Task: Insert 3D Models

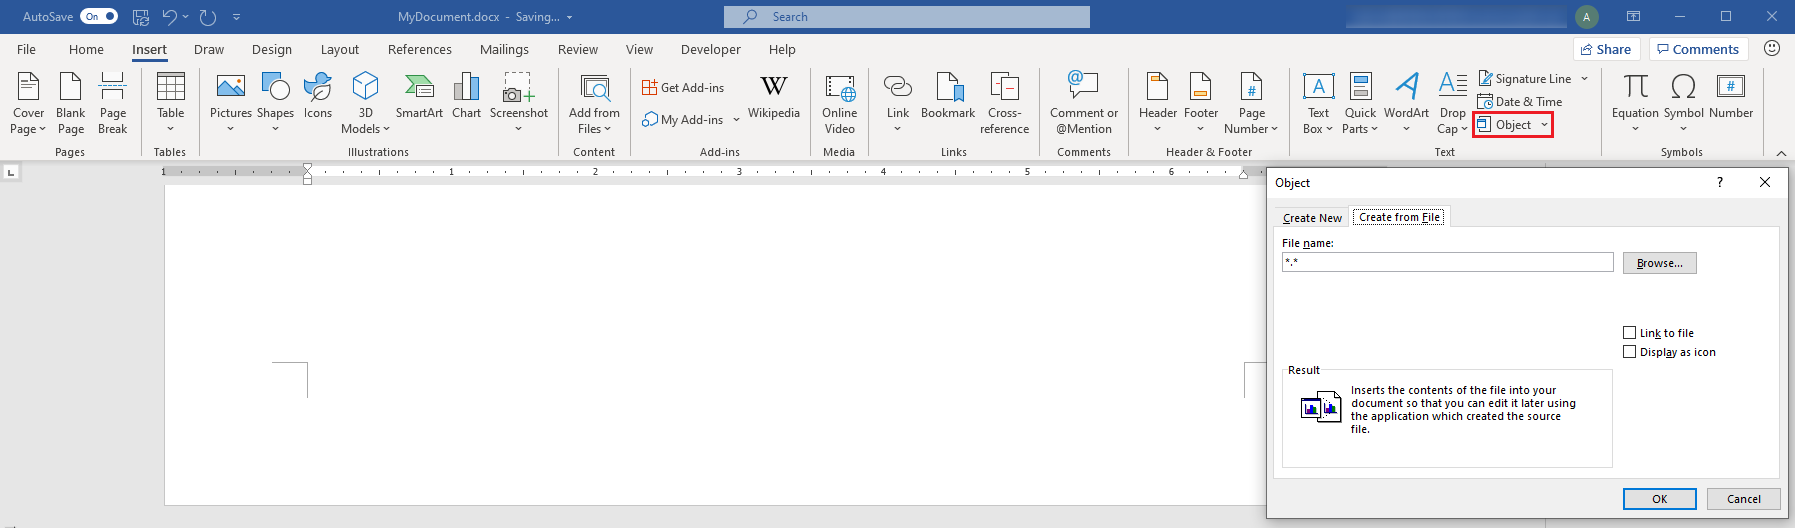Action: coord(366,103)
